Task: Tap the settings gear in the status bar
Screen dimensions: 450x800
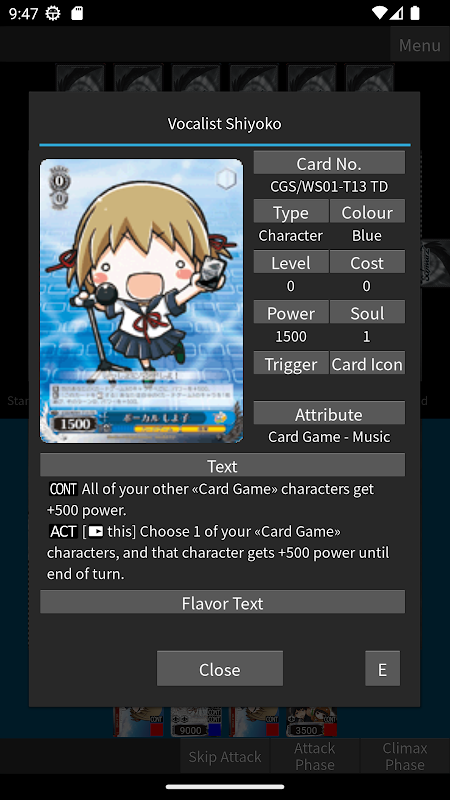Action: point(53,13)
